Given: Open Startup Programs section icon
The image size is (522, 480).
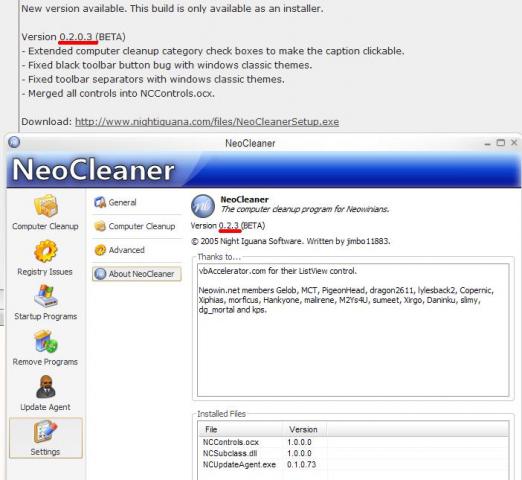Looking at the screenshot, I should [x=46, y=296].
